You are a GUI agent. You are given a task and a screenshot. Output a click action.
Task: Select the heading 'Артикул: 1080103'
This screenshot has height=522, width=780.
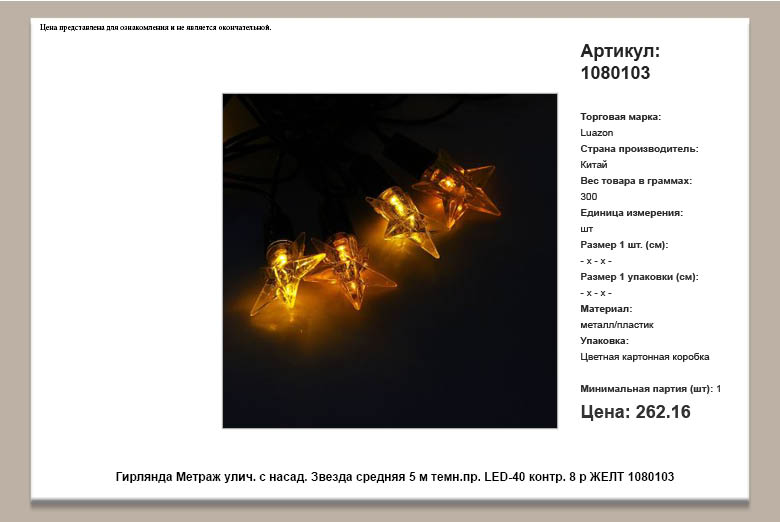620,62
